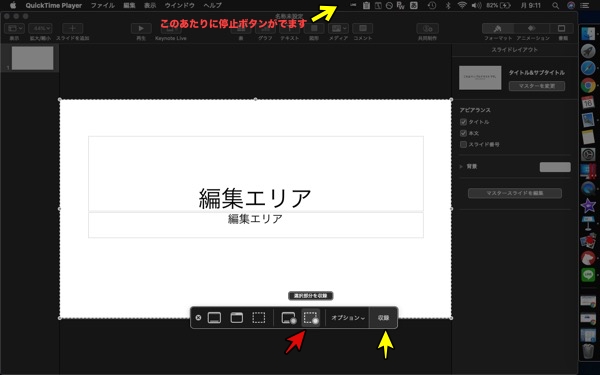Open the Trash in the Dock
The height and width of the screenshot is (375, 600).
point(588,351)
